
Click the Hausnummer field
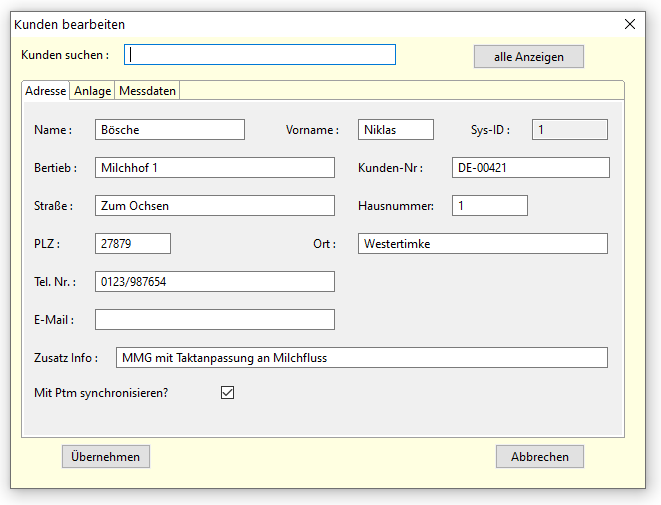490,205
